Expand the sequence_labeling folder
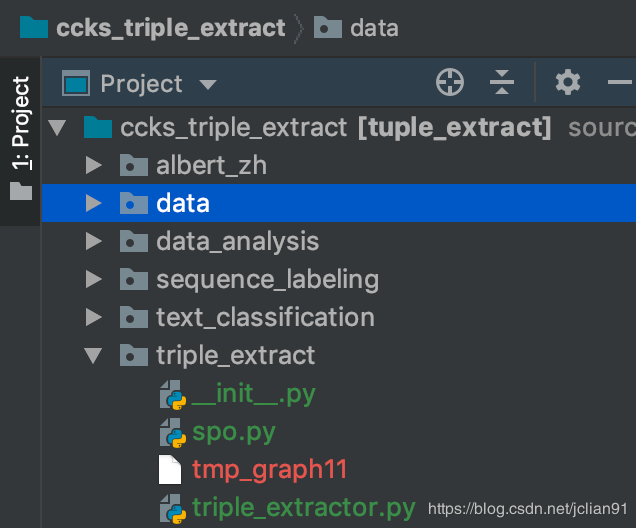The image size is (636, 528). (94, 279)
